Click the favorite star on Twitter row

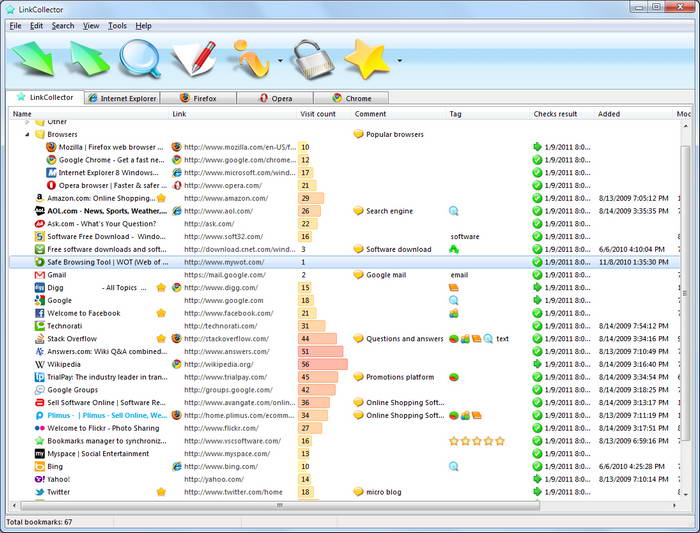pyautogui.click(x=161, y=492)
